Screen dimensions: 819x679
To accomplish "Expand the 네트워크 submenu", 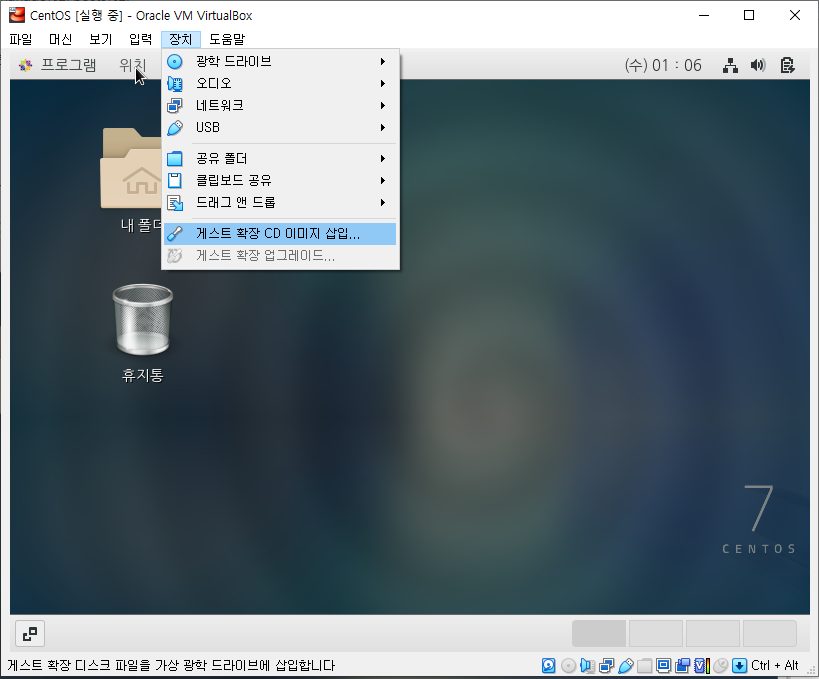I will (x=280, y=106).
